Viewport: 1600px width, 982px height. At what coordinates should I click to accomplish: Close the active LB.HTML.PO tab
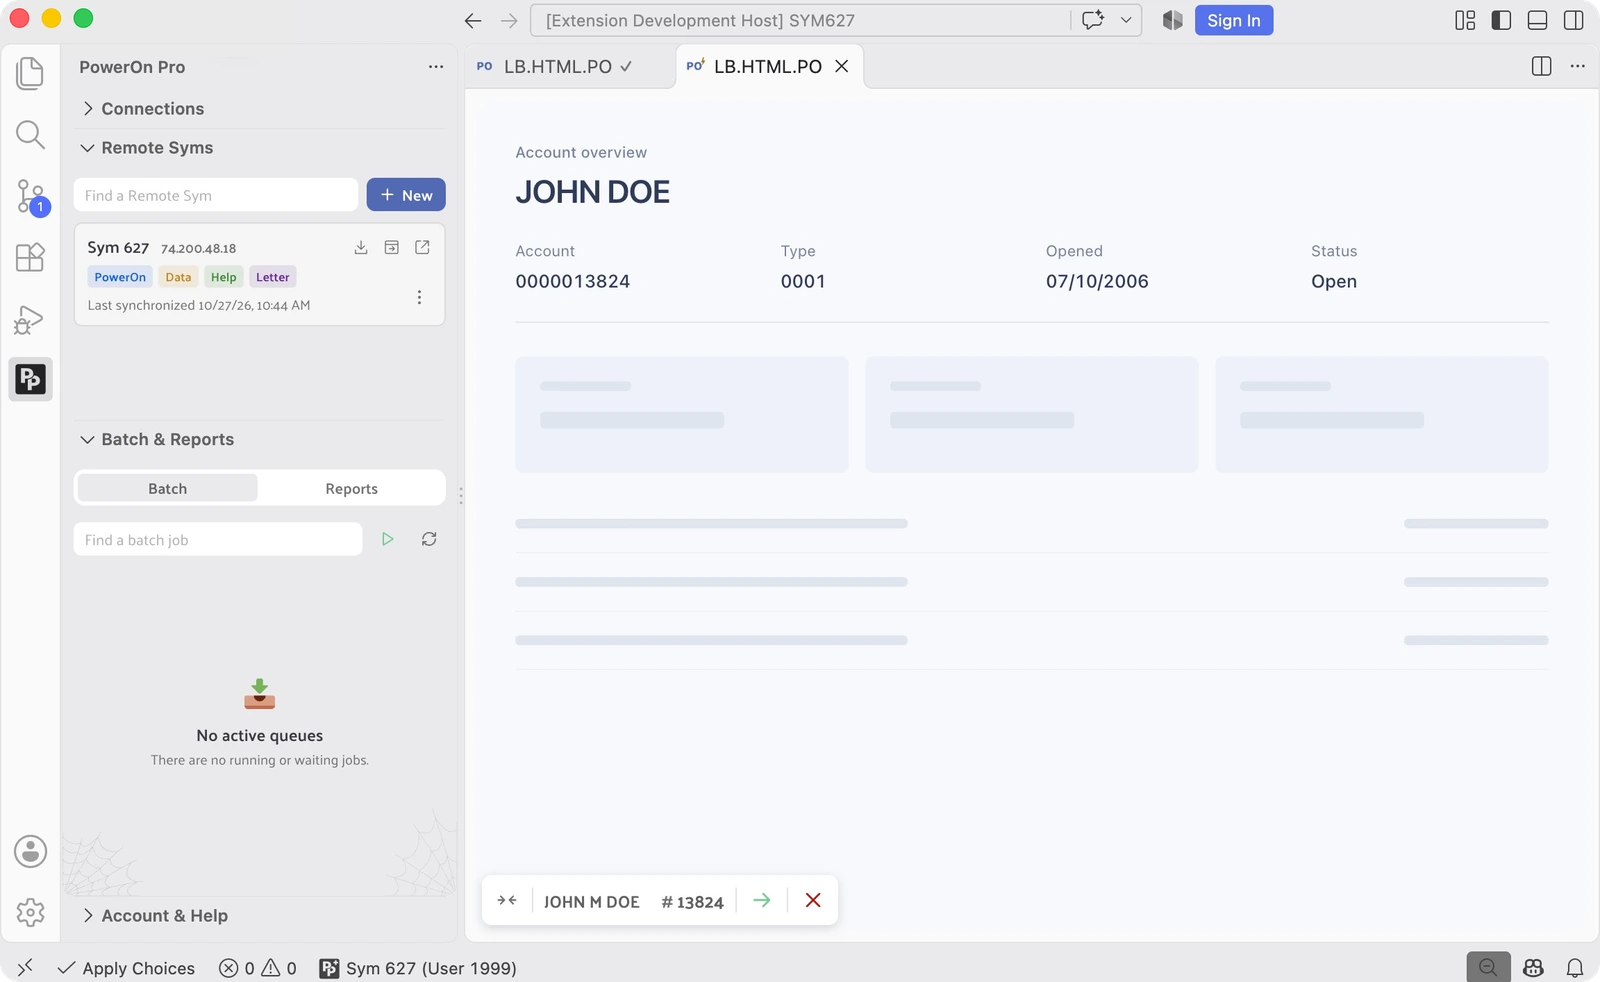point(842,66)
